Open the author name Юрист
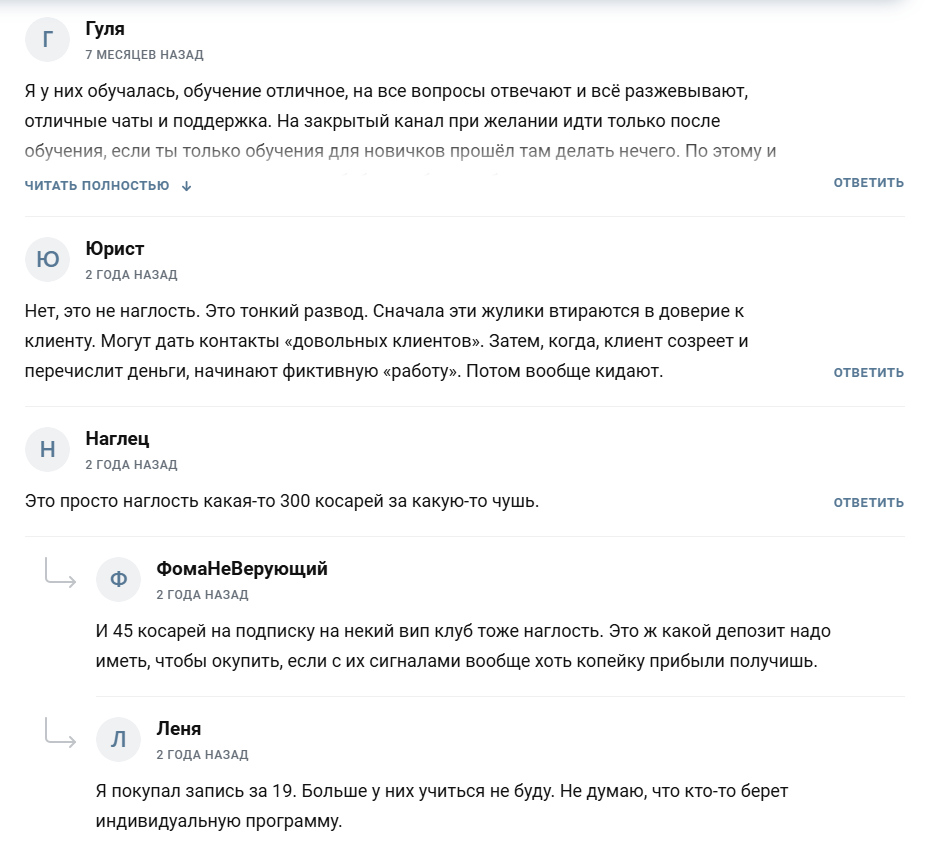Image resolution: width=934 pixels, height=852 pixels. (115, 249)
